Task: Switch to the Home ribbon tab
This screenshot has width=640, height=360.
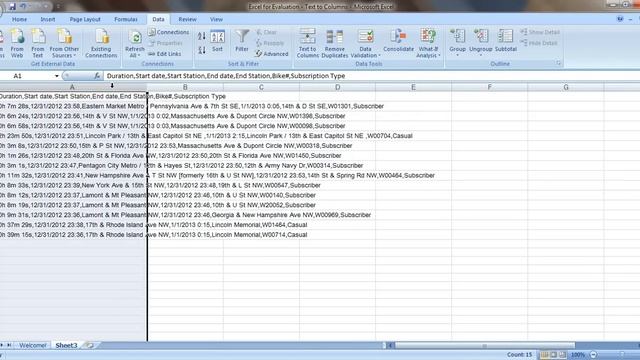Action: click(19, 19)
